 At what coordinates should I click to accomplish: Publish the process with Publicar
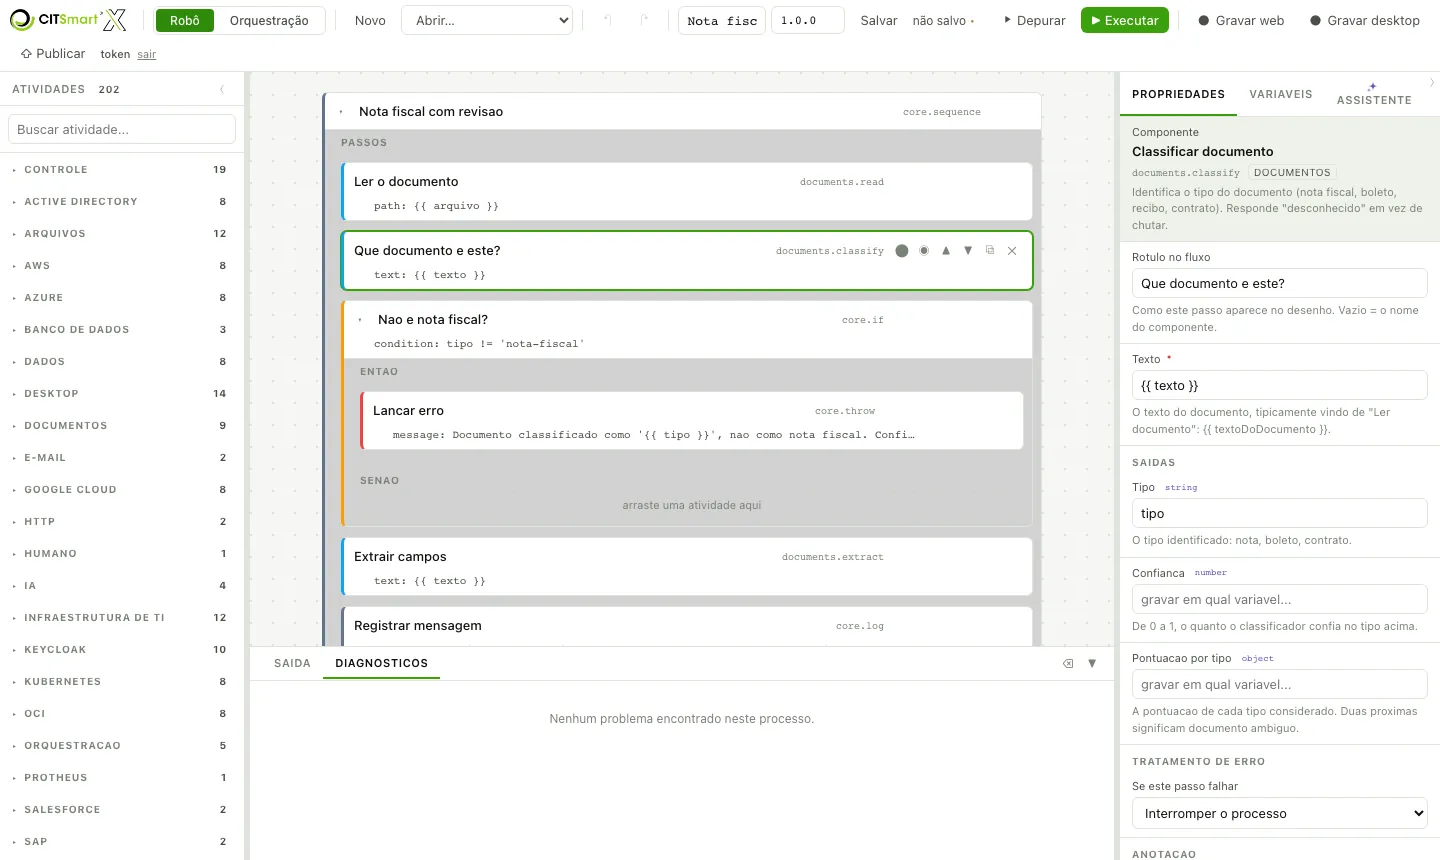pos(53,54)
